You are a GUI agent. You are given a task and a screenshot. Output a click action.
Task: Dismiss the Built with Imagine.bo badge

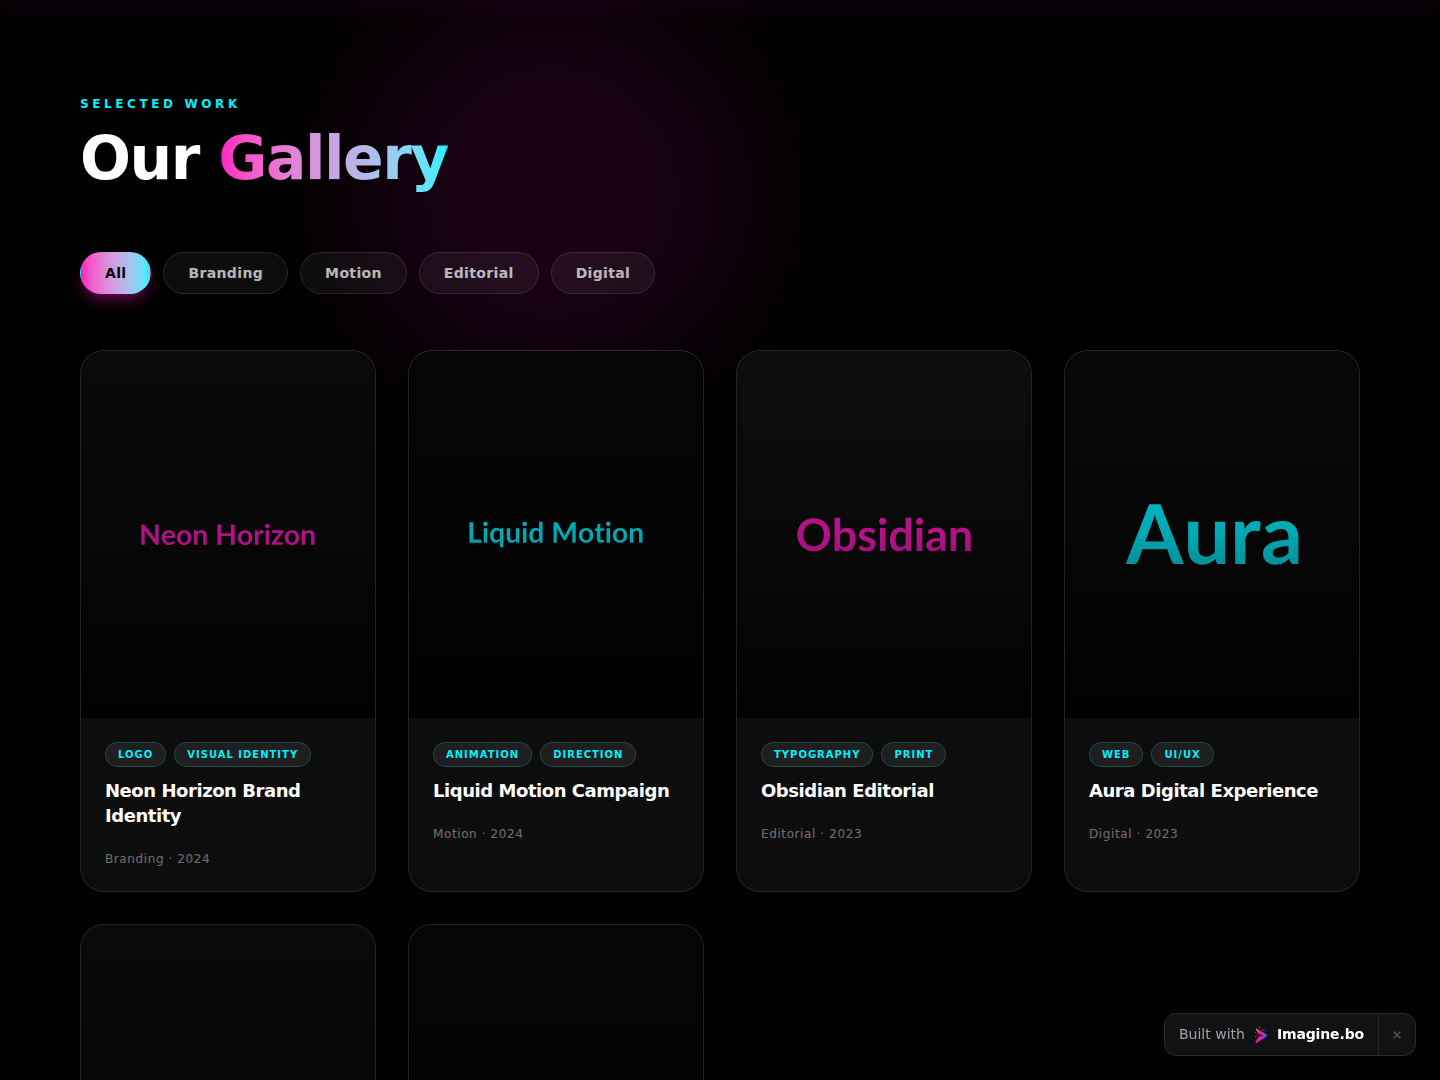click(1397, 1035)
